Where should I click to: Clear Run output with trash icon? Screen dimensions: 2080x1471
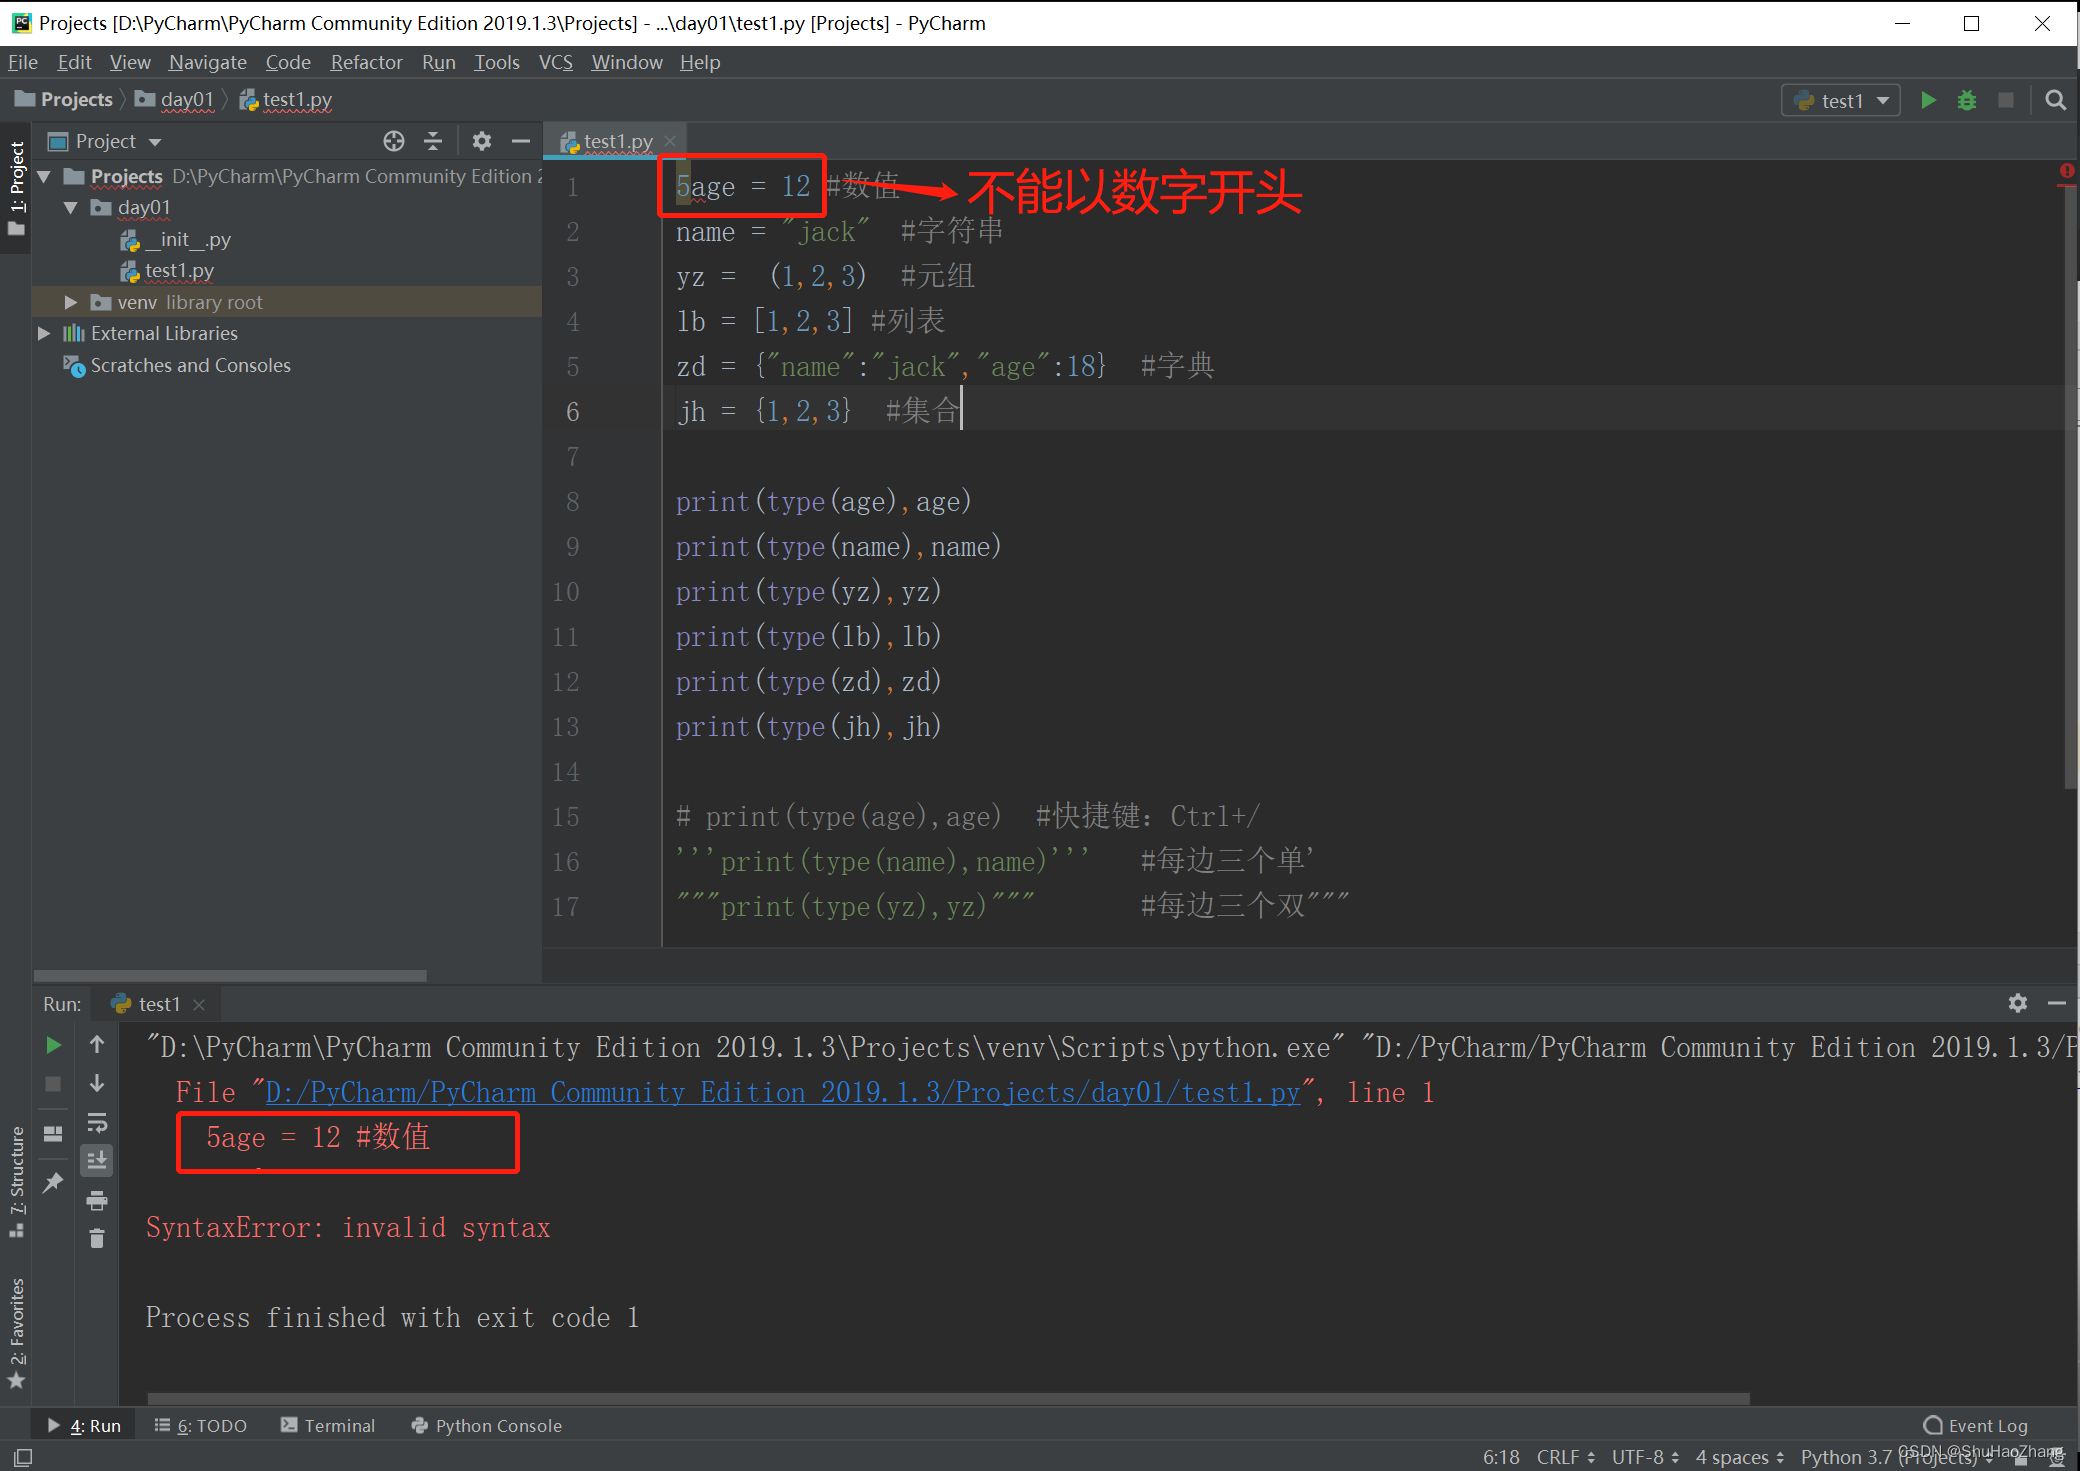pyautogui.click(x=97, y=1239)
